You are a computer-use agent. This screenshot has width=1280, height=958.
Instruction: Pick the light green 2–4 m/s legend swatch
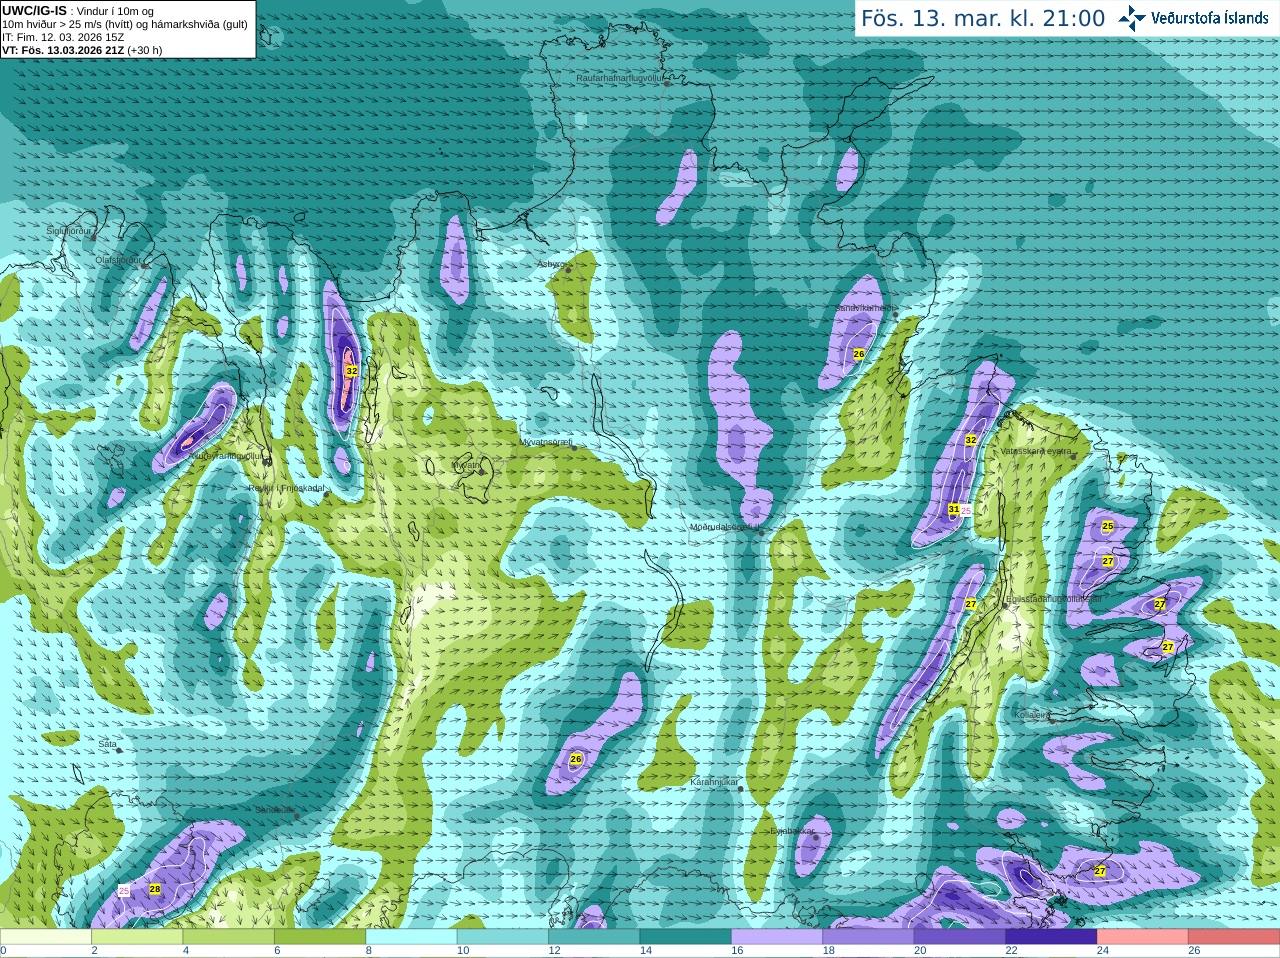tap(137, 937)
